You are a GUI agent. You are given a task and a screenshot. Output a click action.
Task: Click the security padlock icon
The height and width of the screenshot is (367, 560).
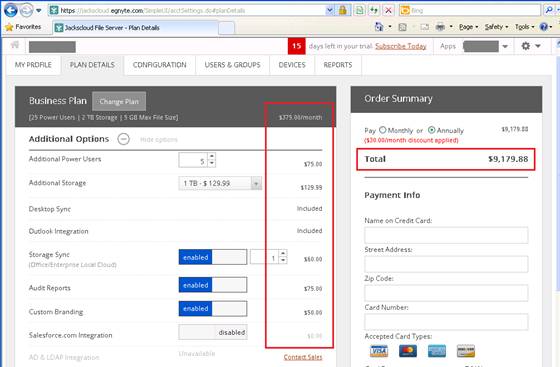pyautogui.click(x=342, y=10)
